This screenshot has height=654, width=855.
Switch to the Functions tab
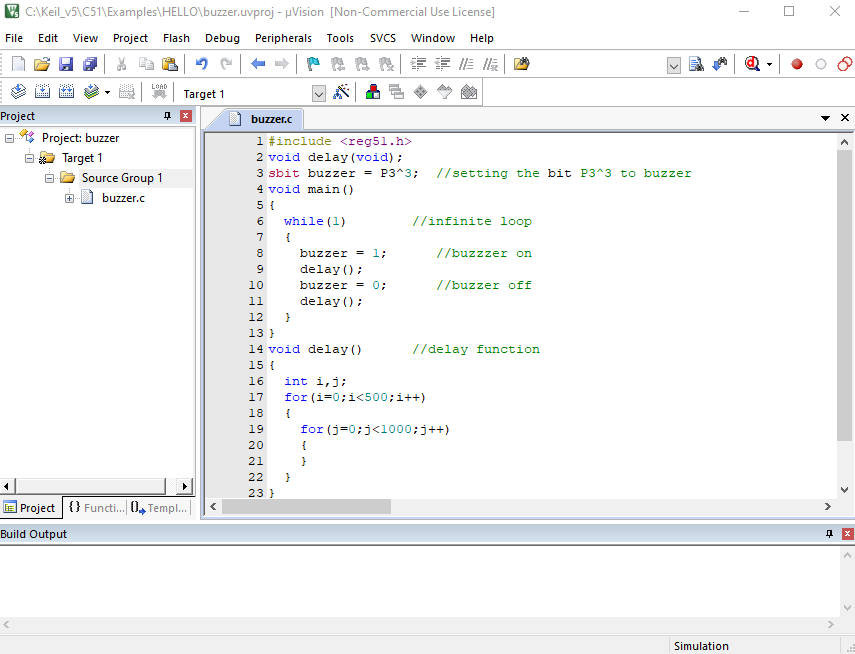point(96,508)
